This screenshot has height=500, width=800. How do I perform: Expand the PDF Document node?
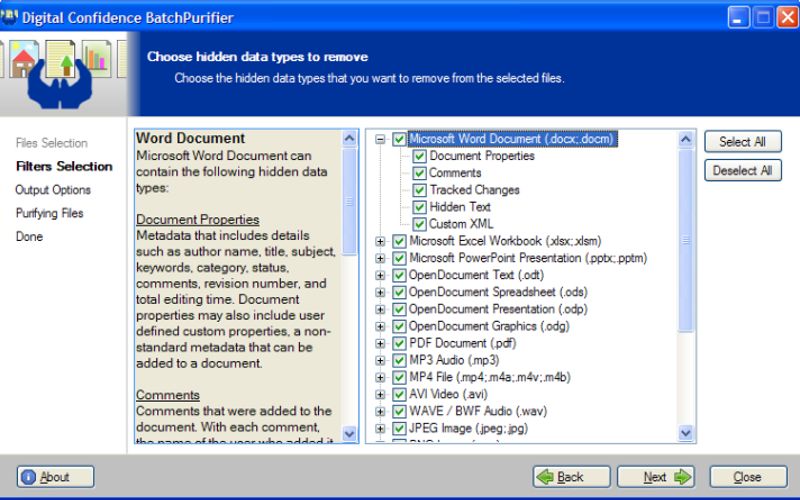(x=380, y=343)
